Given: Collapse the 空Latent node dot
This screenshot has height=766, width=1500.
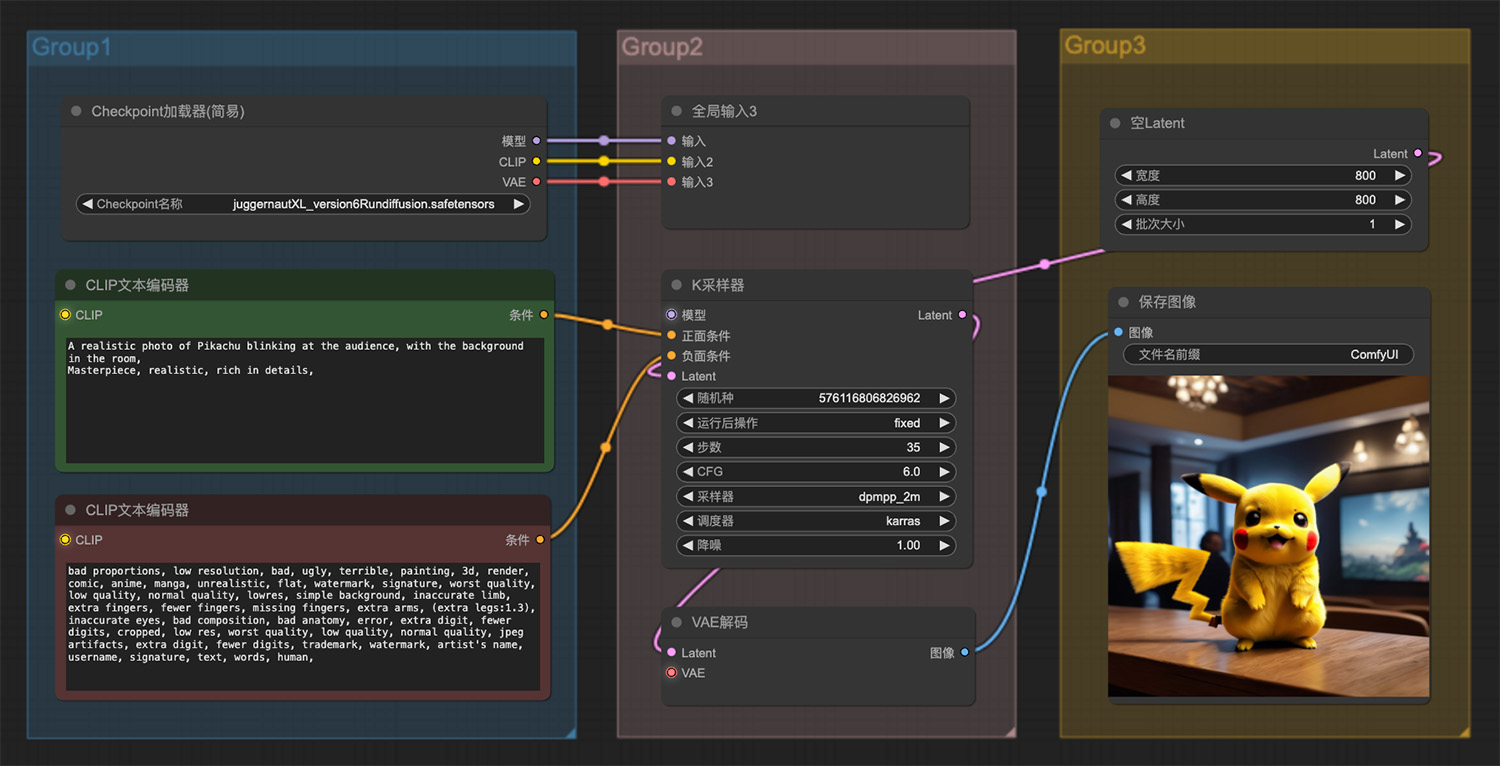Looking at the screenshot, I should click(x=1116, y=123).
